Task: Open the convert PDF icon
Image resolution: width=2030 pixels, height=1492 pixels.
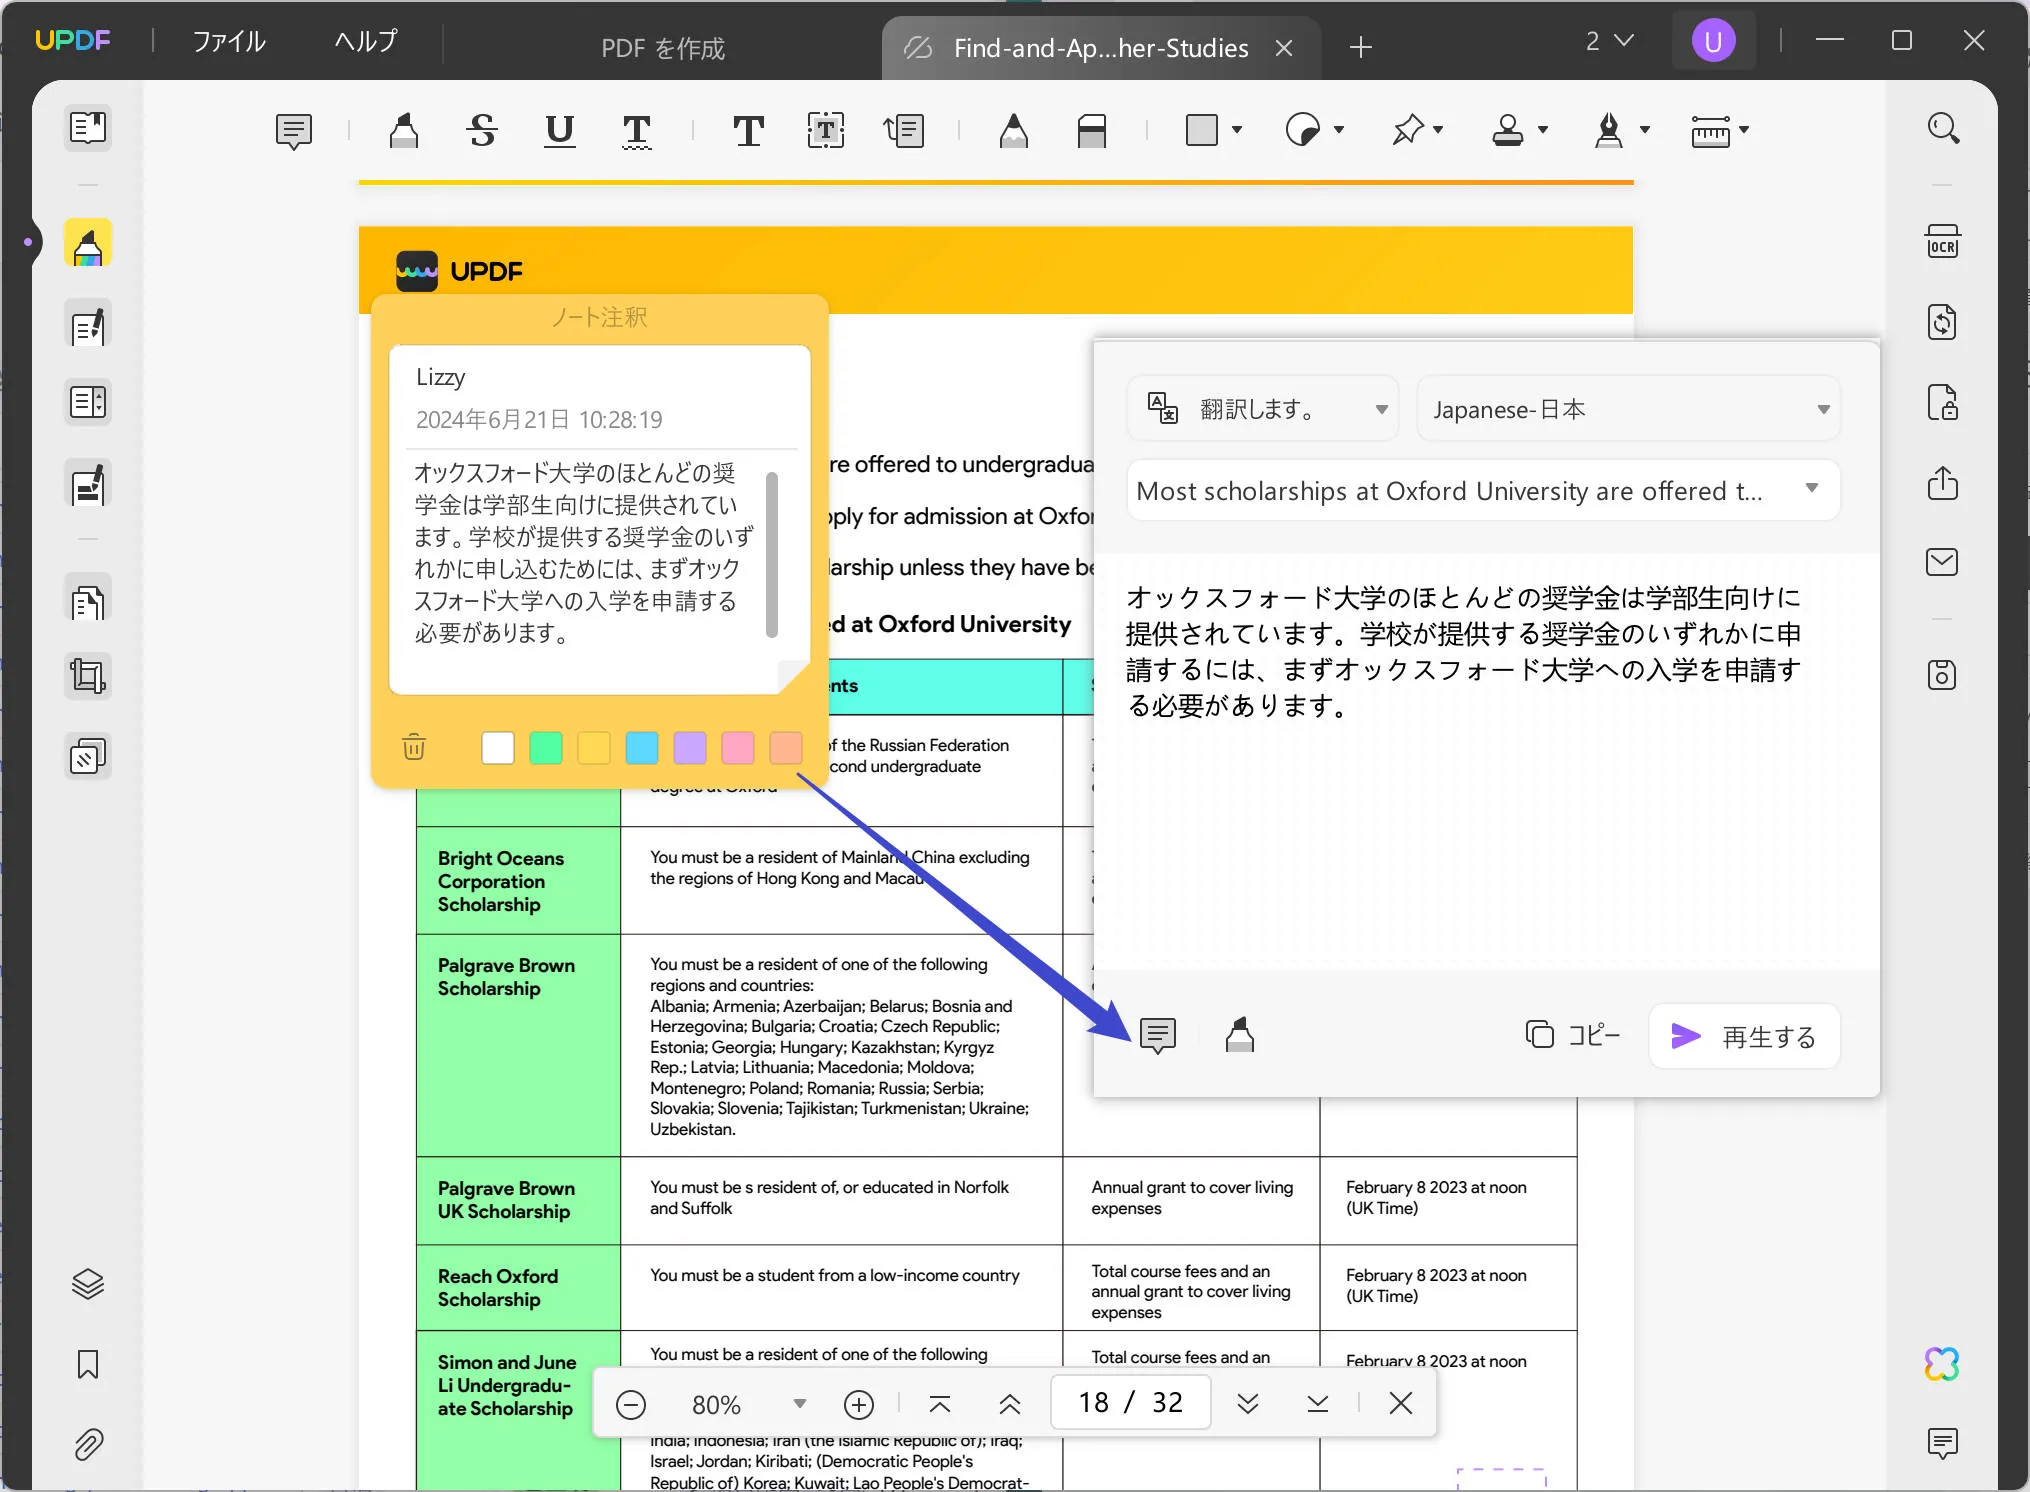Action: [x=1942, y=323]
